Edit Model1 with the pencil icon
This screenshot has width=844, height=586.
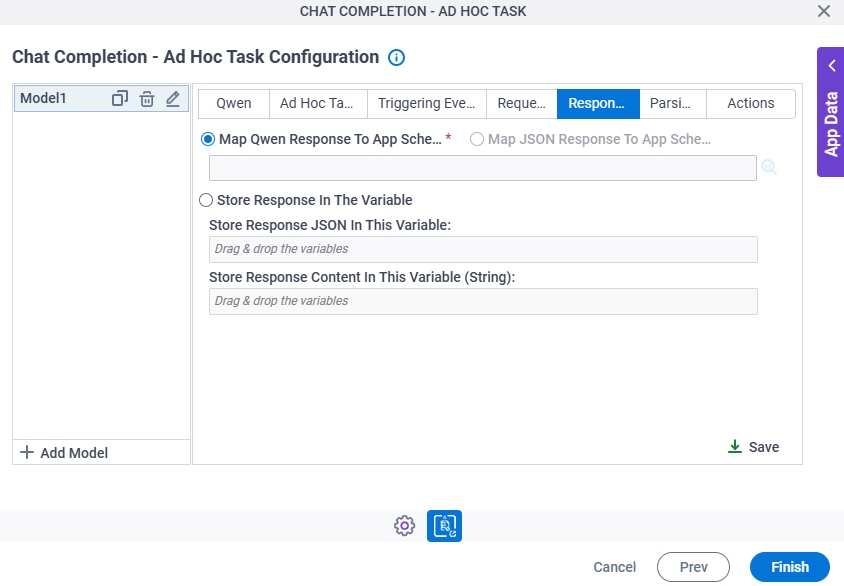(x=173, y=98)
